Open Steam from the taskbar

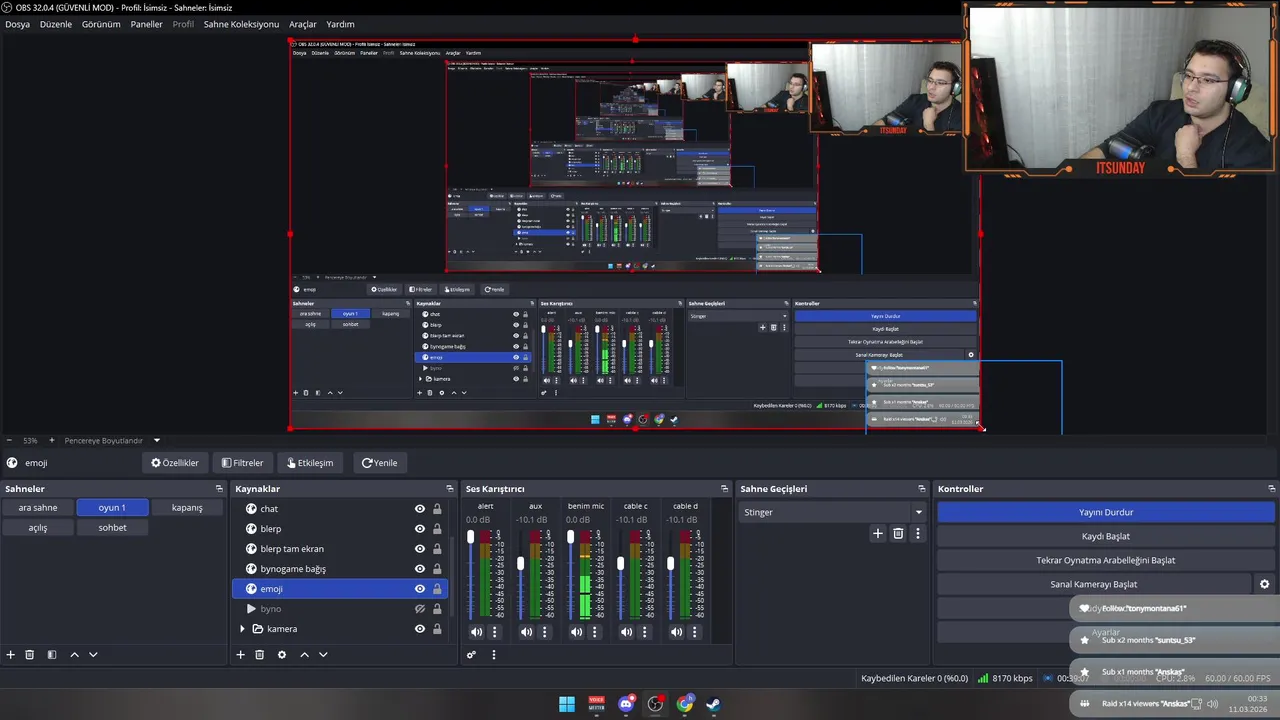(713, 704)
